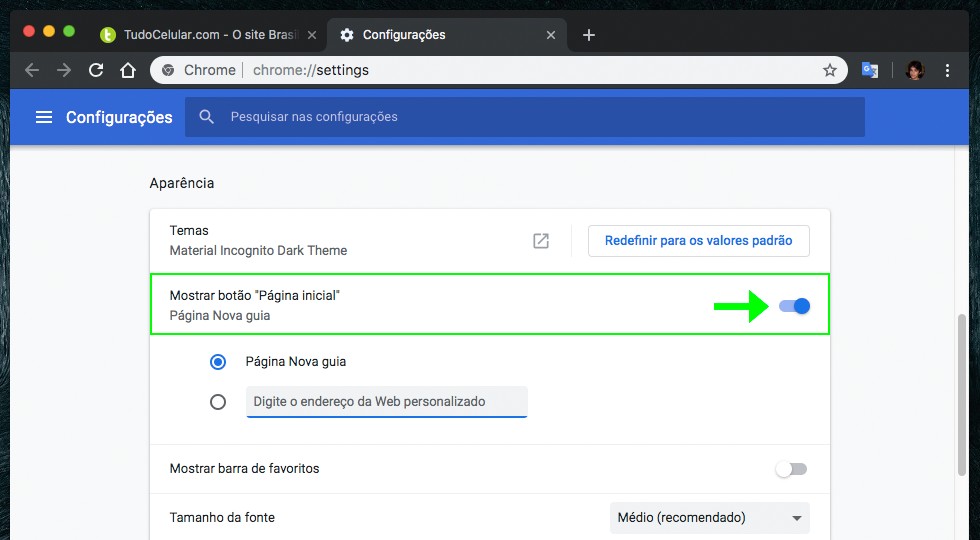Viewport: 980px width, 540px height.
Task: Click Redefinir para os valores padrão
Action: [698, 241]
